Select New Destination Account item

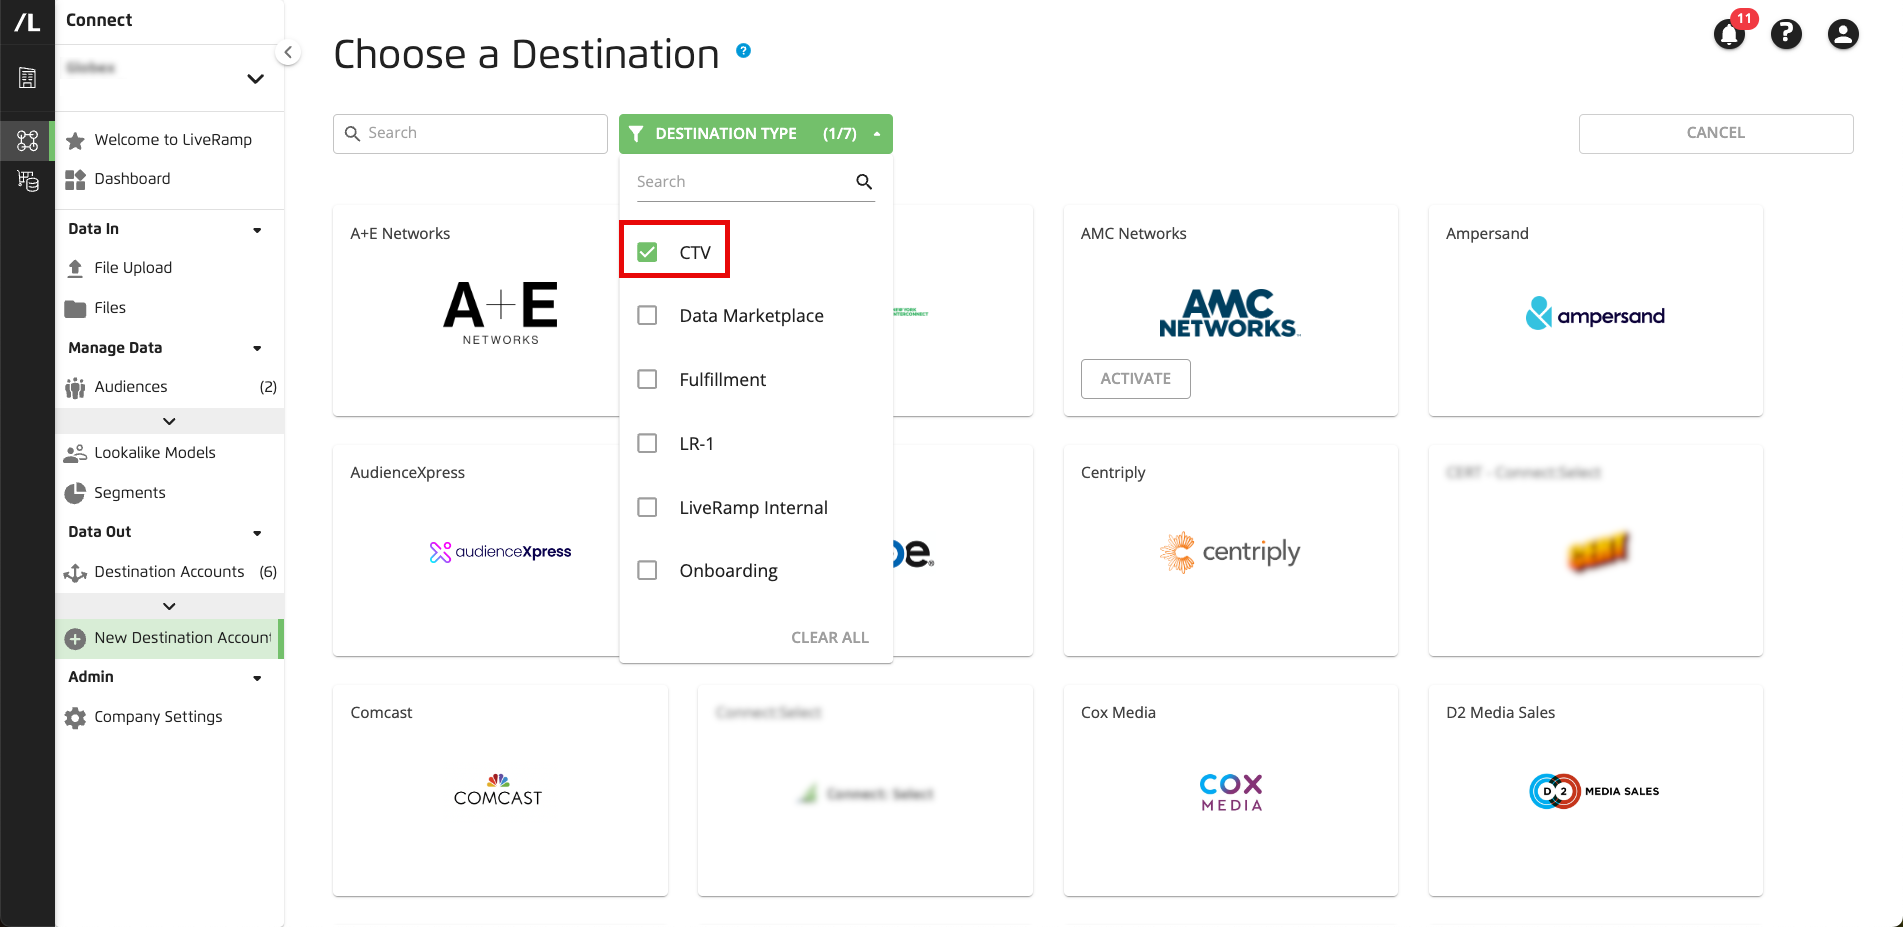[169, 638]
